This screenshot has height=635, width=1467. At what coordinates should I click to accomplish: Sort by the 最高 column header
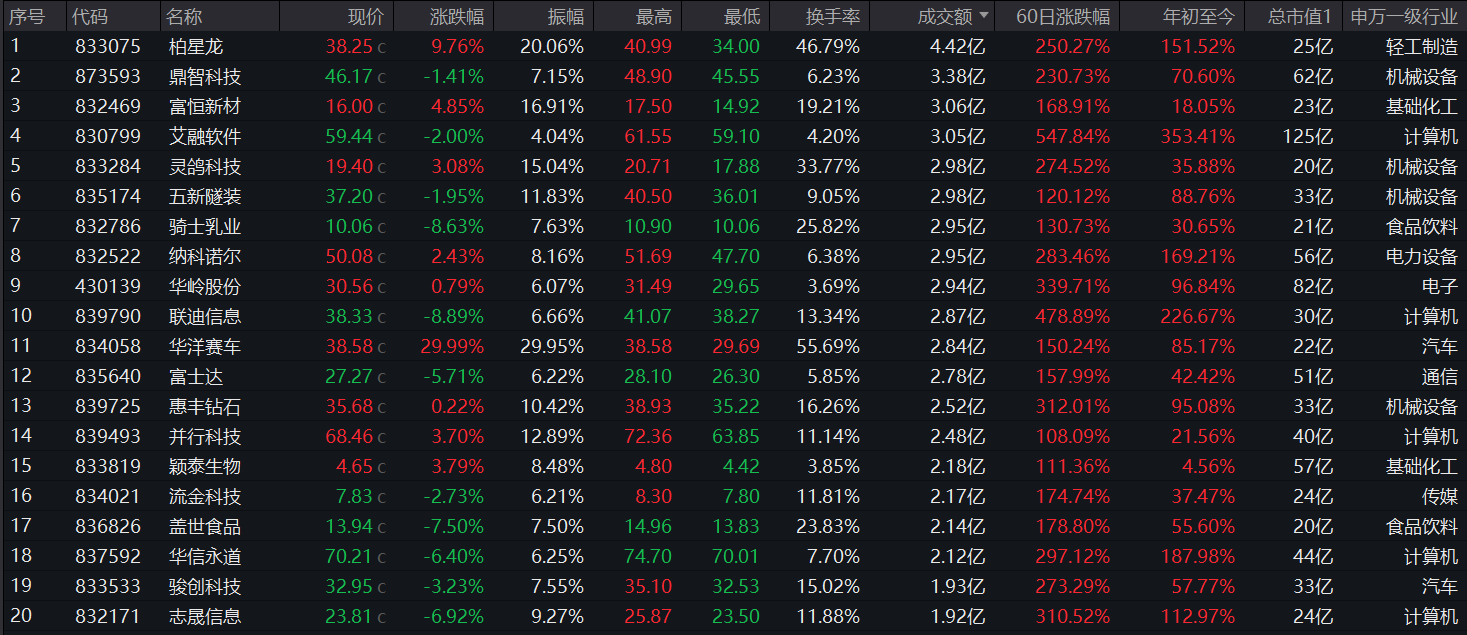(654, 16)
